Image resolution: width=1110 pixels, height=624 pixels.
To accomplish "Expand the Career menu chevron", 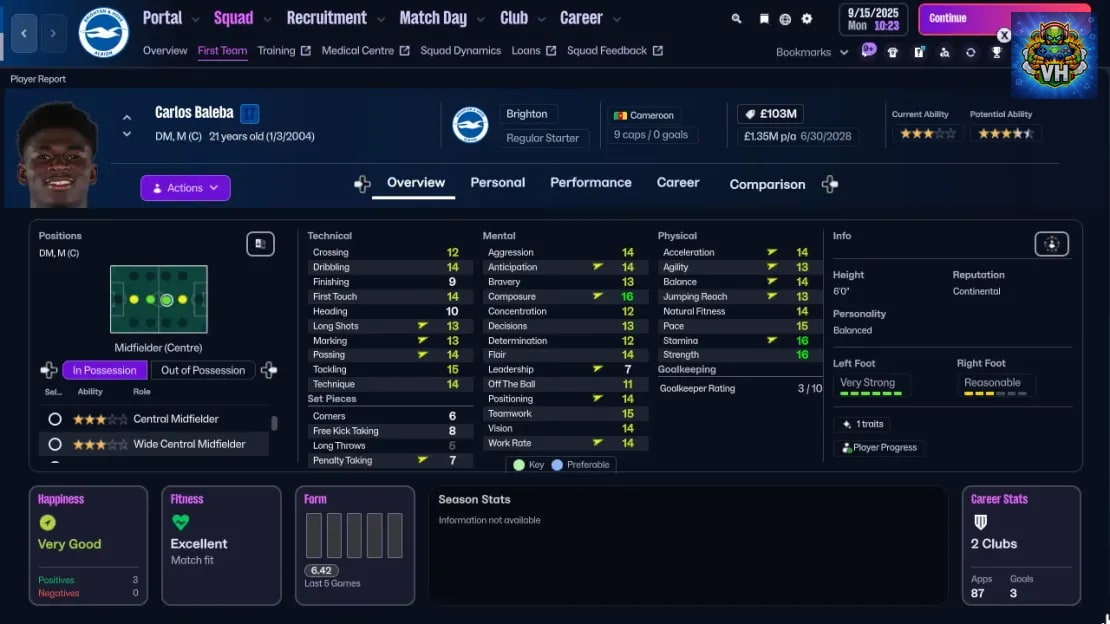I will tap(617, 20).
